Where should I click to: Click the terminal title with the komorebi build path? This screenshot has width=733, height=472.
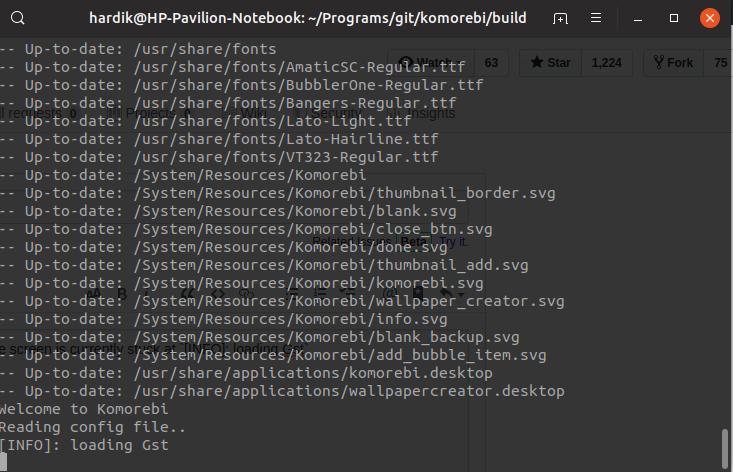pos(308,18)
